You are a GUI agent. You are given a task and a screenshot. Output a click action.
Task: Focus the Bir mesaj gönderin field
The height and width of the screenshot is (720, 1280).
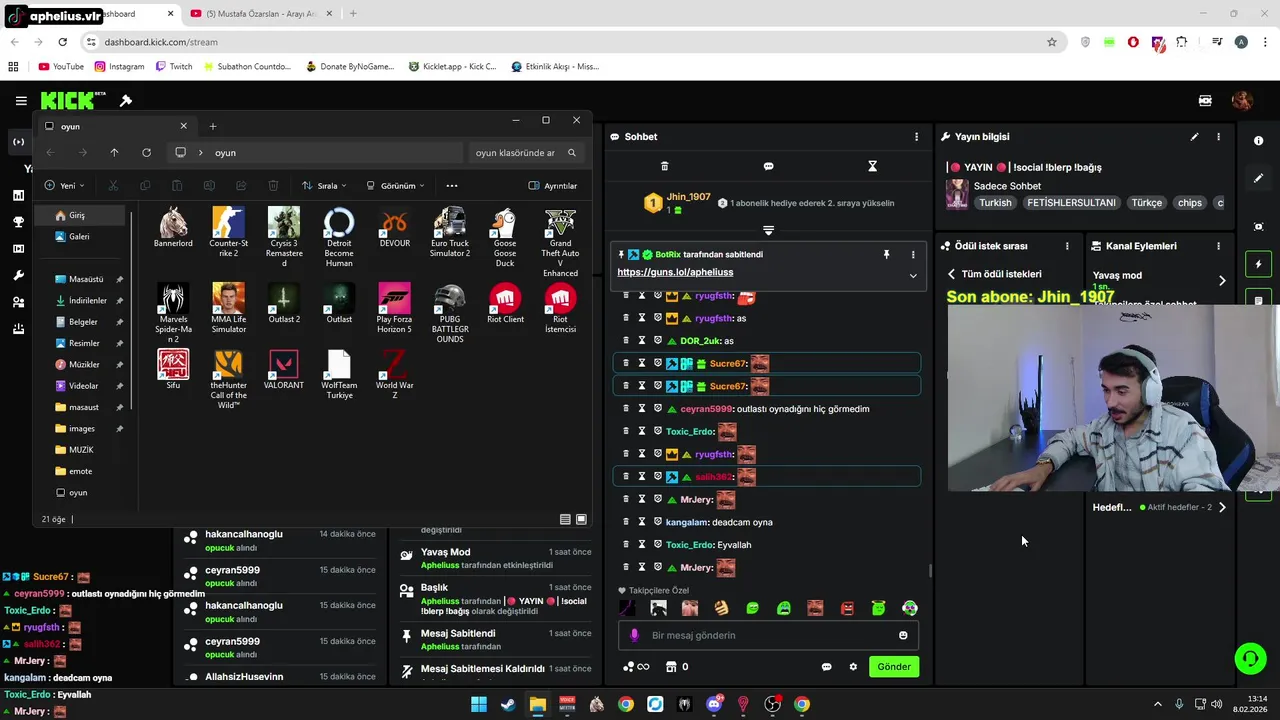tap(770, 635)
